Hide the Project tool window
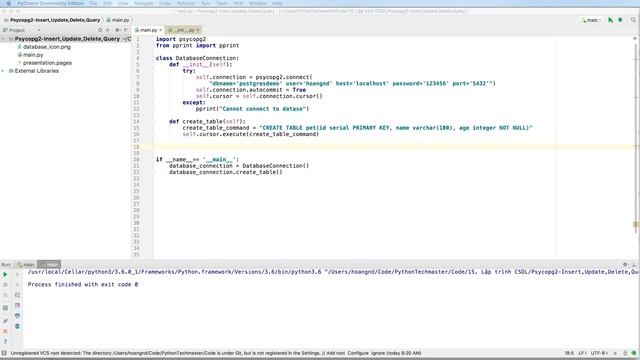The image size is (640, 360). 126,30
